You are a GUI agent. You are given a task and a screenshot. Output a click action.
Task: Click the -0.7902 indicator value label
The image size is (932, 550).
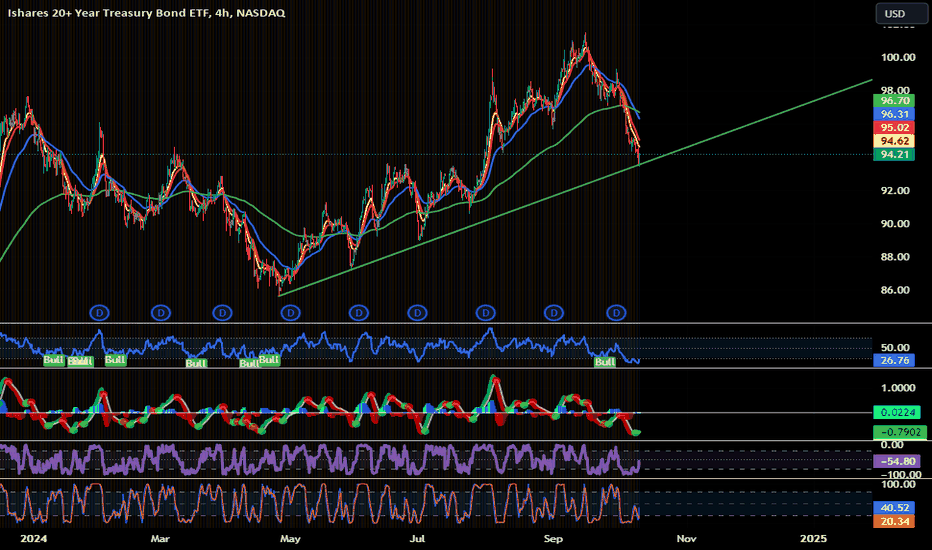pos(899,432)
